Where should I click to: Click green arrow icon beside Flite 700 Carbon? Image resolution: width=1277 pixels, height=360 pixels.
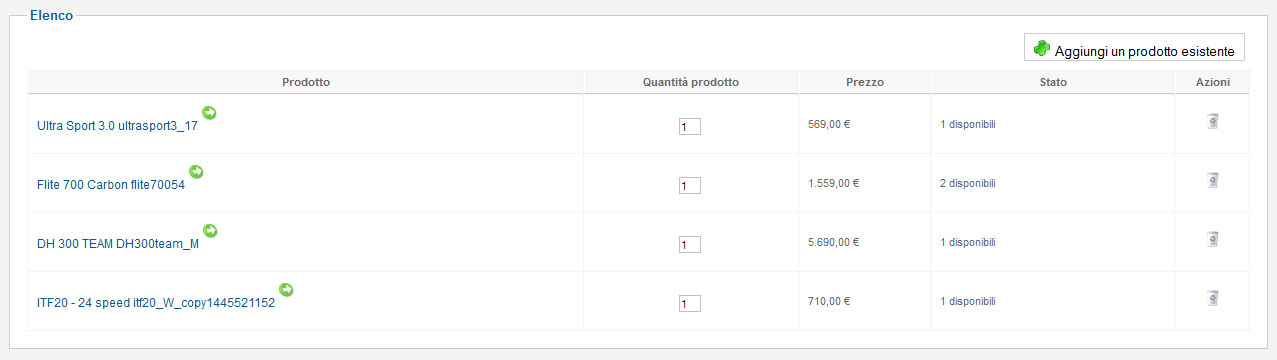(196, 172)
